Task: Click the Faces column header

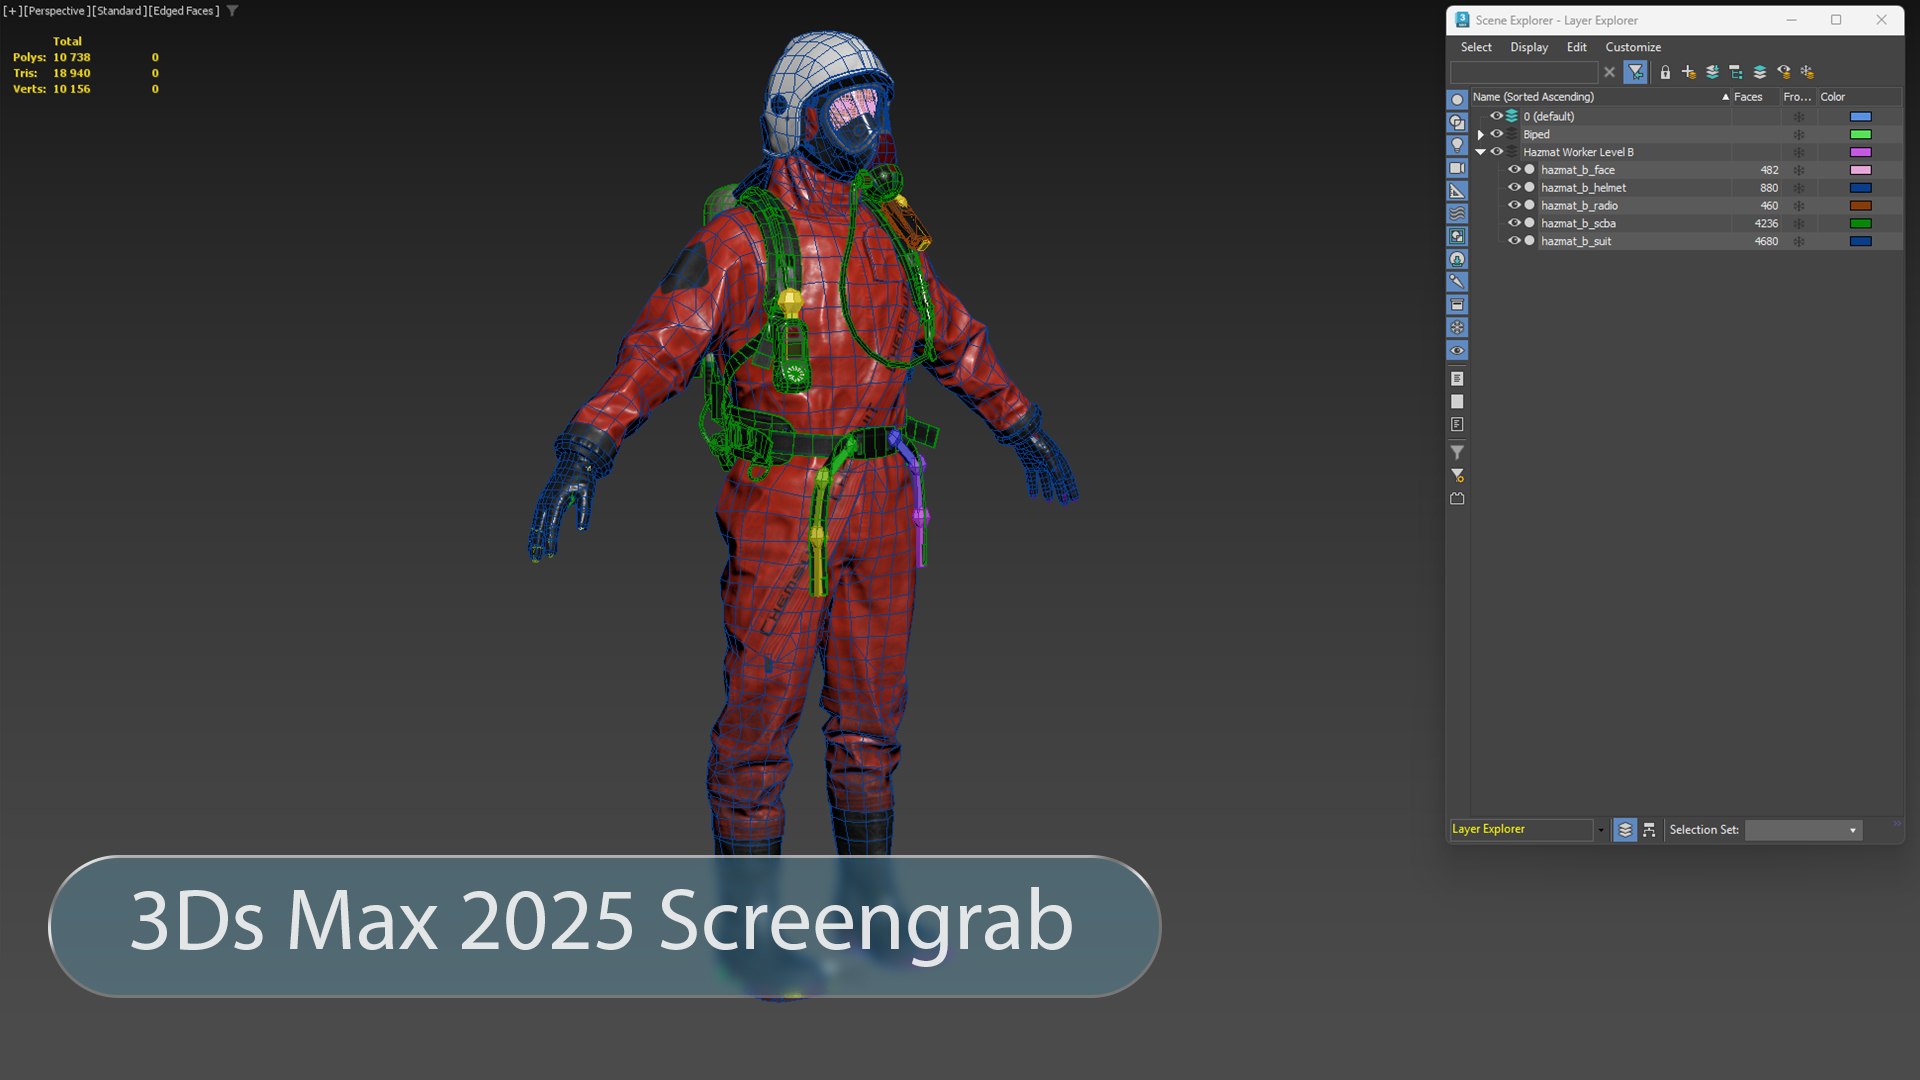Action: click(1756, 97)
